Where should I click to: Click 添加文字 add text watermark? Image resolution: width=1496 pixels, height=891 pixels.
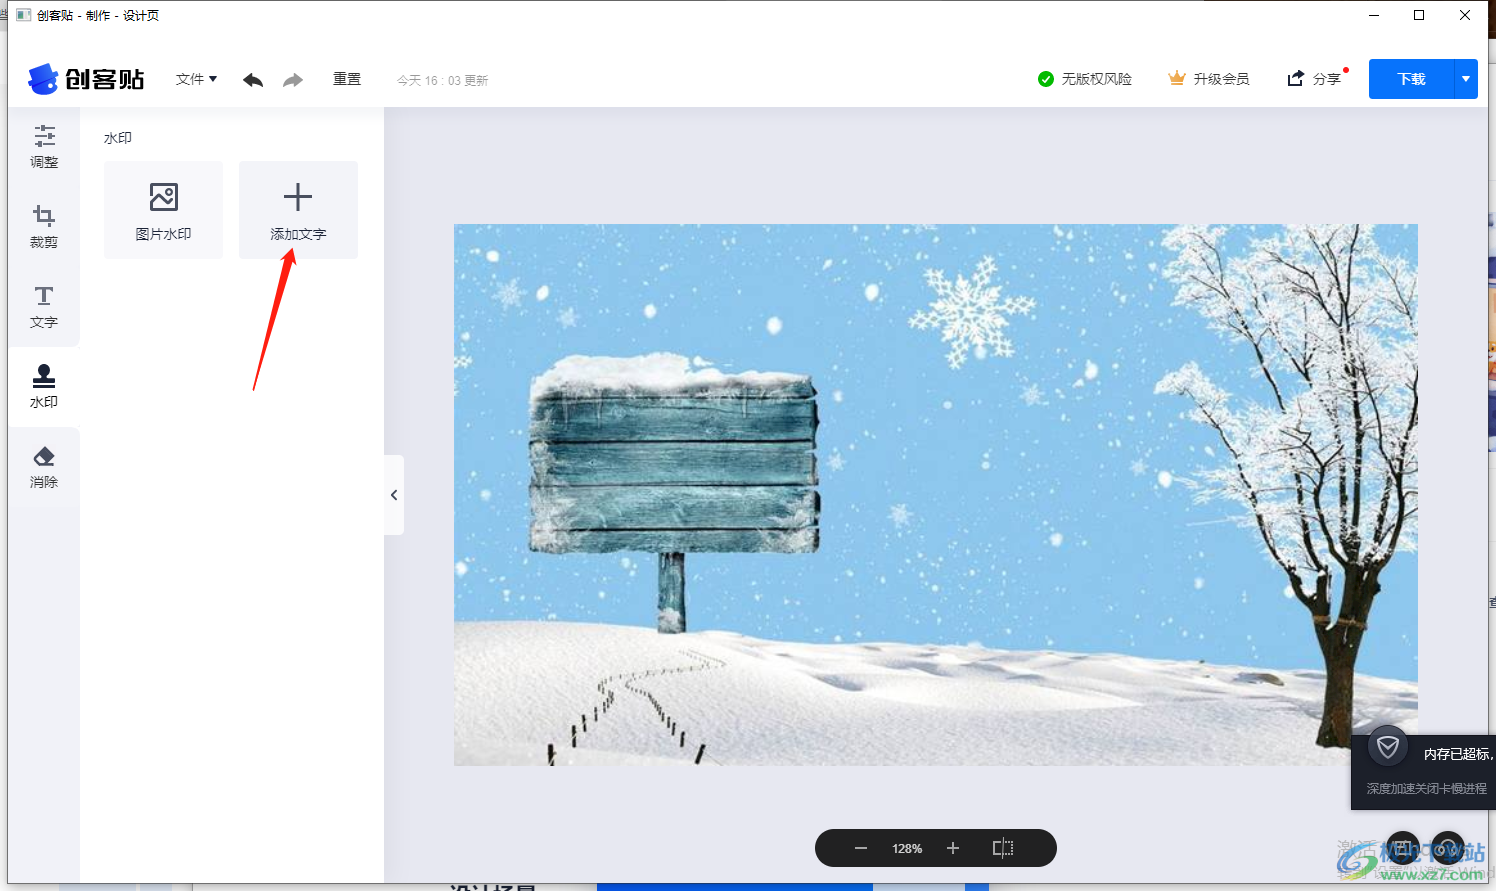click(298, 210)
